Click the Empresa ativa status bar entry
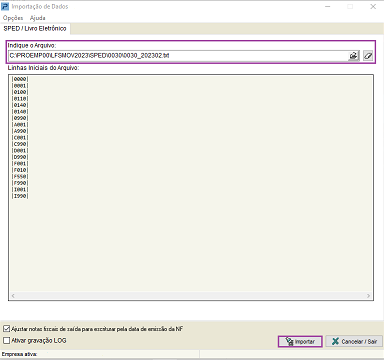384x360 pixels. point(19,354)
